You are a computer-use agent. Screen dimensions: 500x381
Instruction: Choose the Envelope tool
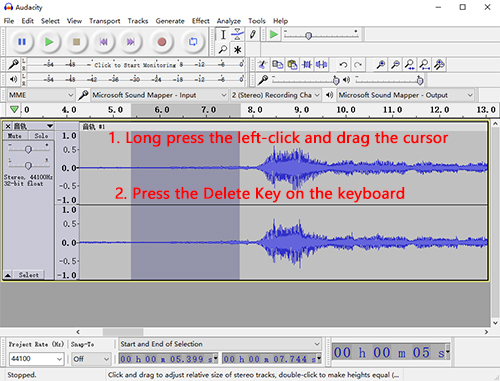(x=237, y=34)
